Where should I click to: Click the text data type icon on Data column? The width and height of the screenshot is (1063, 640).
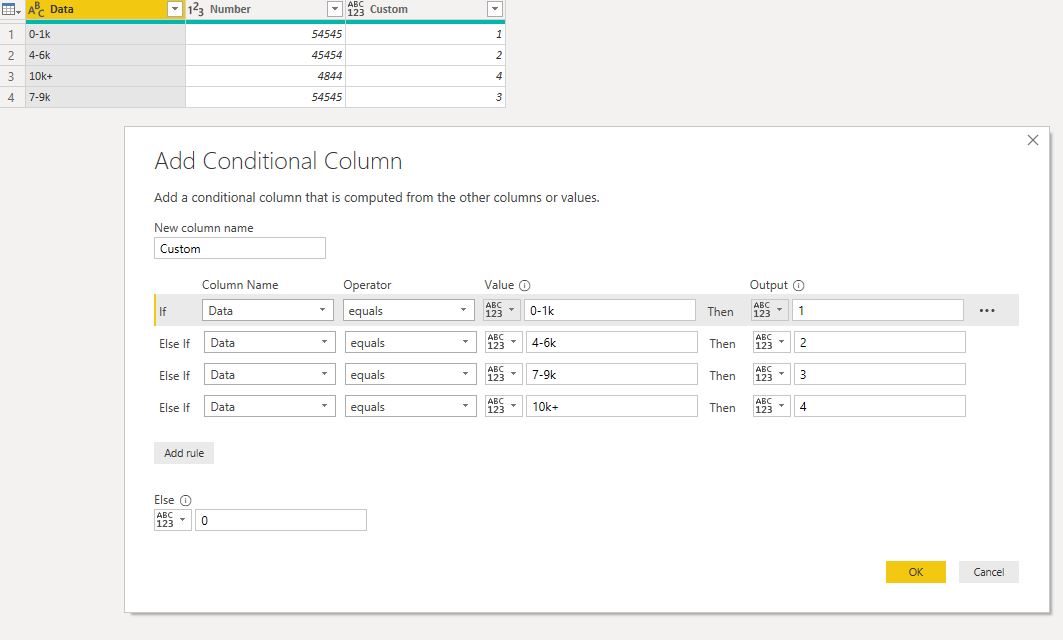[36, 9]
